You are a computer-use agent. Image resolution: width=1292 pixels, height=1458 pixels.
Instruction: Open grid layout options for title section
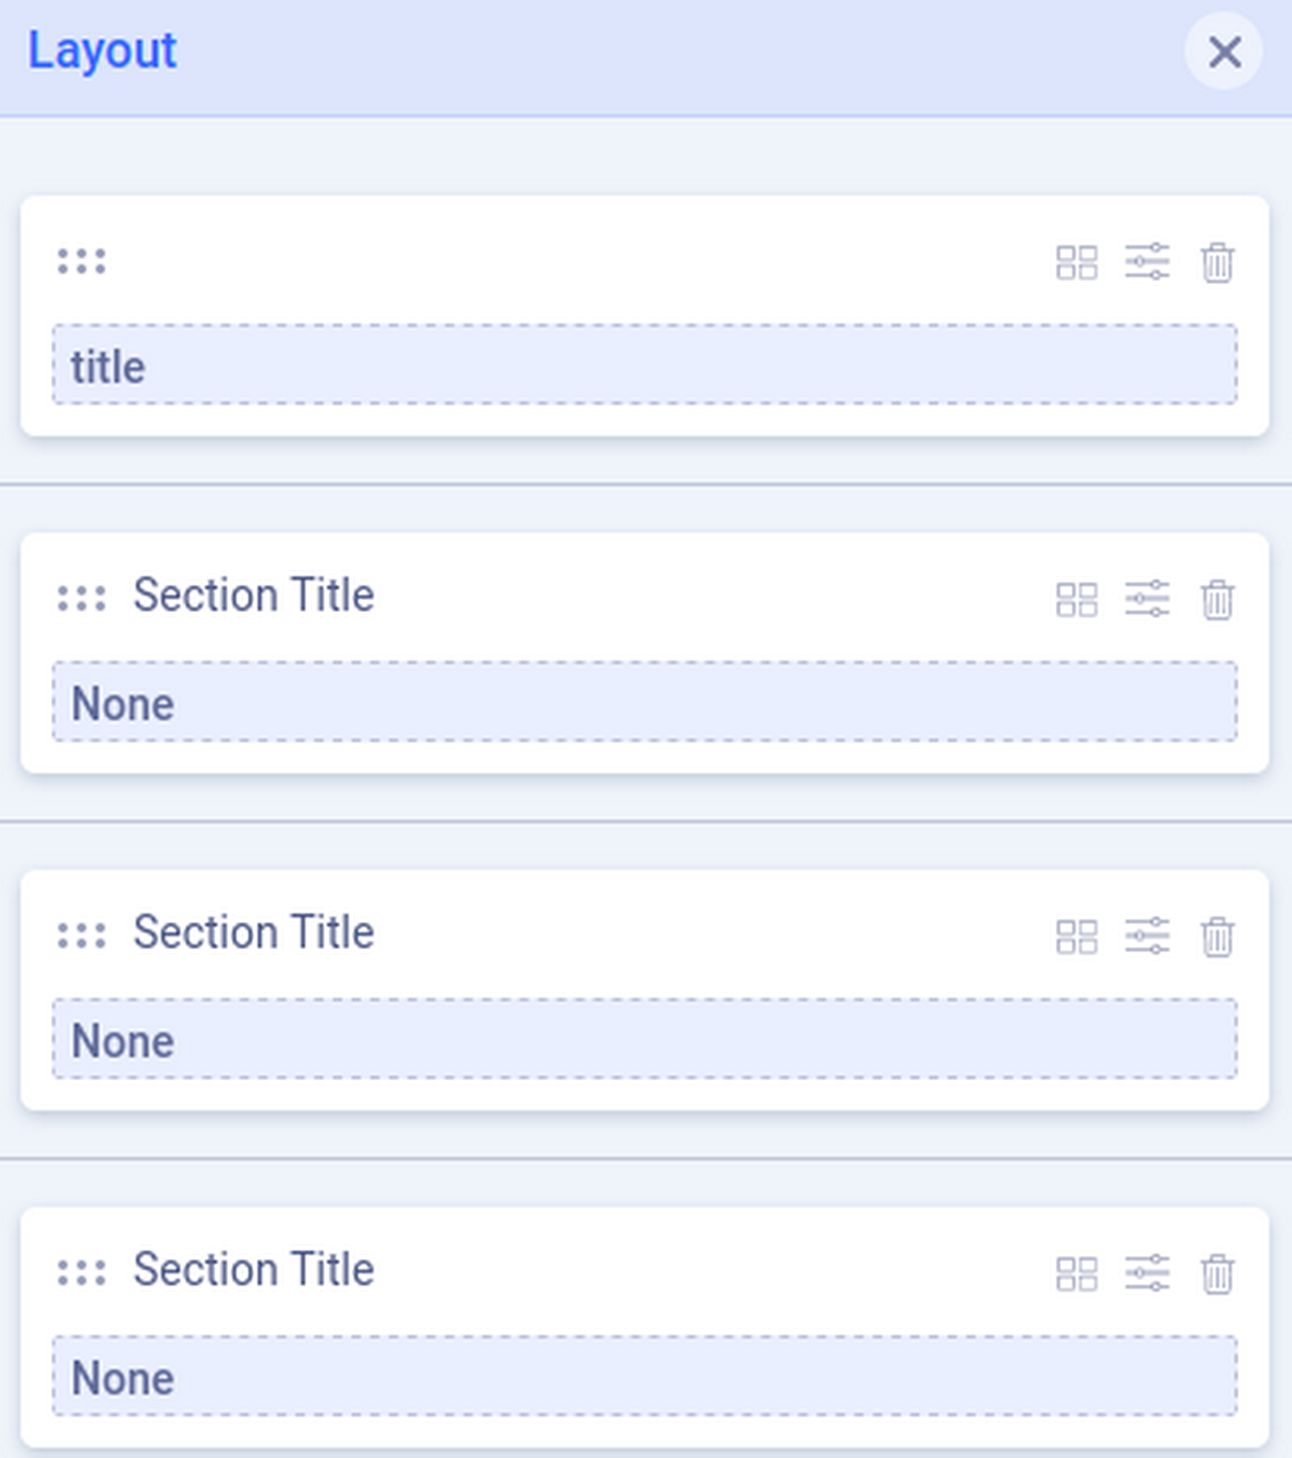[1077, 263]
